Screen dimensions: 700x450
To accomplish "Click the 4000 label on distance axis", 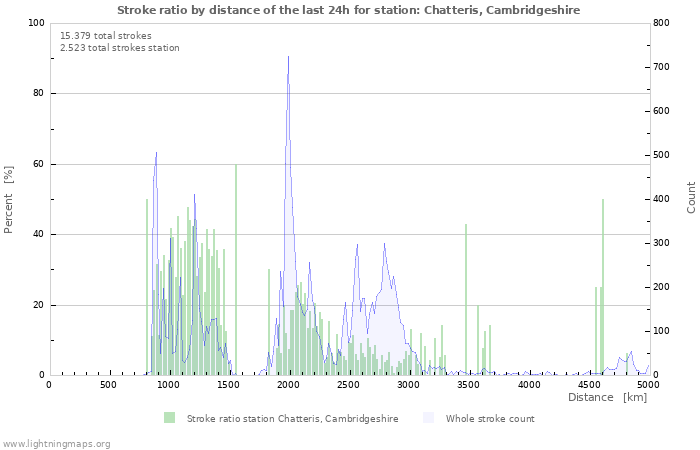I will click(528, 385).
